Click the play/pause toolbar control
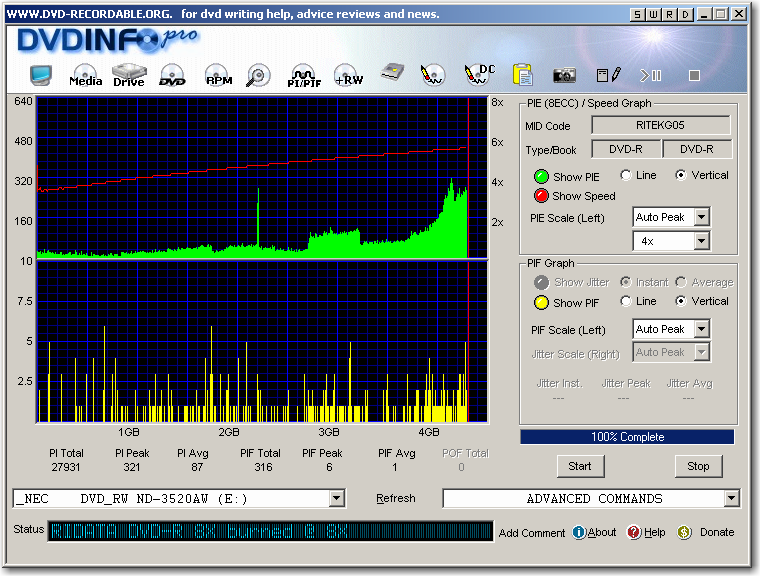 tap(650, 75)
